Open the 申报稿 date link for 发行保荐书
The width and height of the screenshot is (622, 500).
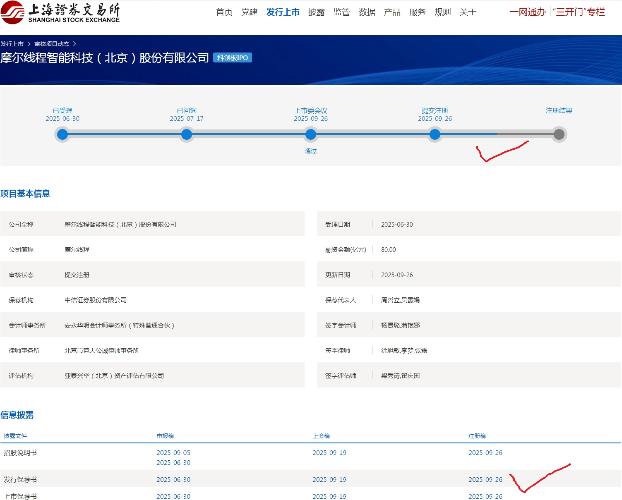(173, 480)
